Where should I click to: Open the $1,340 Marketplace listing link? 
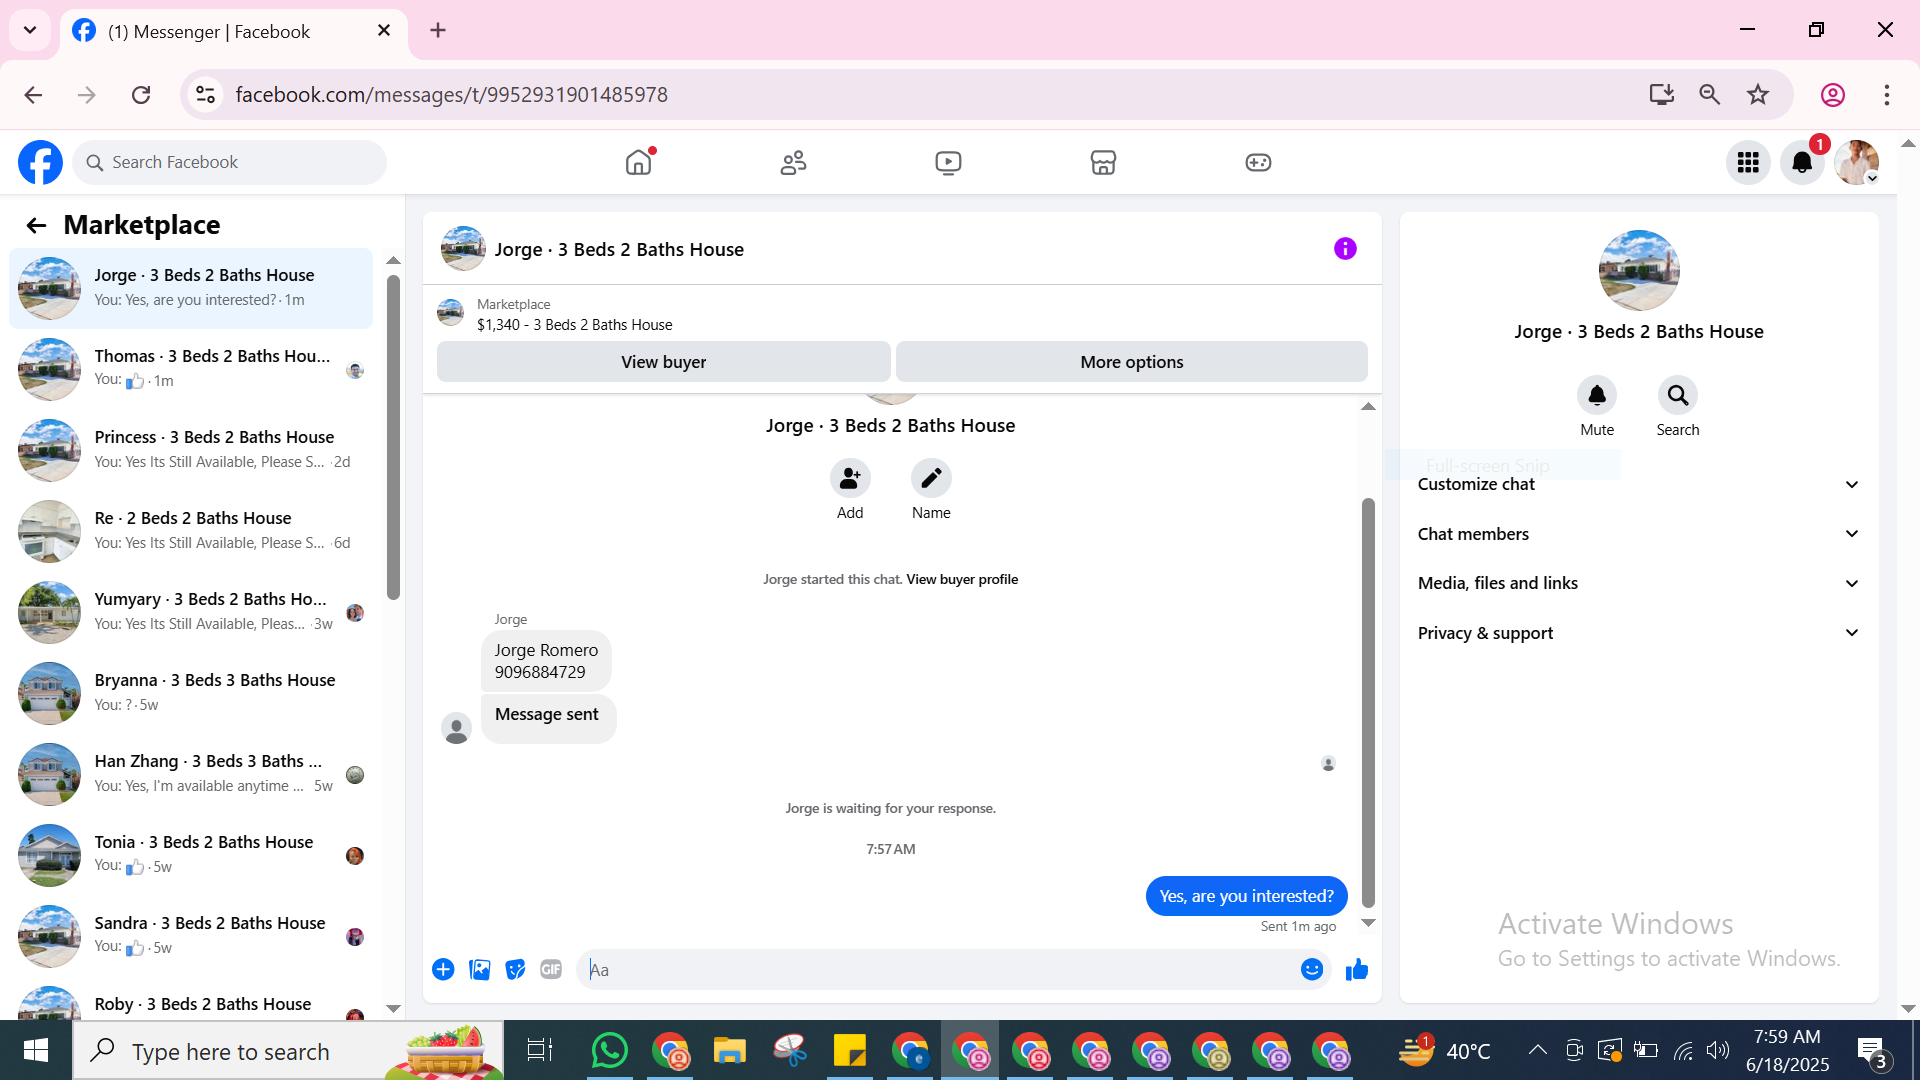point(574,325)
